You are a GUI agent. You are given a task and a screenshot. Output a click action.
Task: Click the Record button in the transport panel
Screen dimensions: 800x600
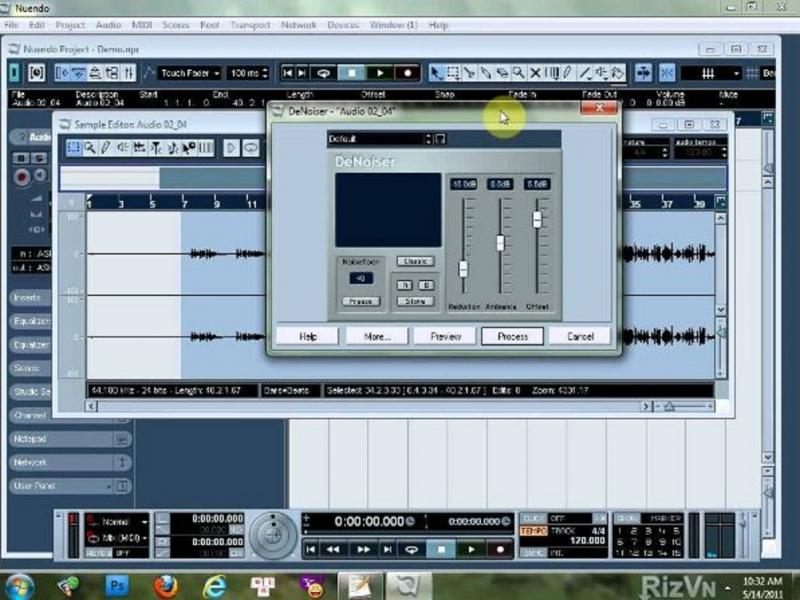tap(500, 549)
